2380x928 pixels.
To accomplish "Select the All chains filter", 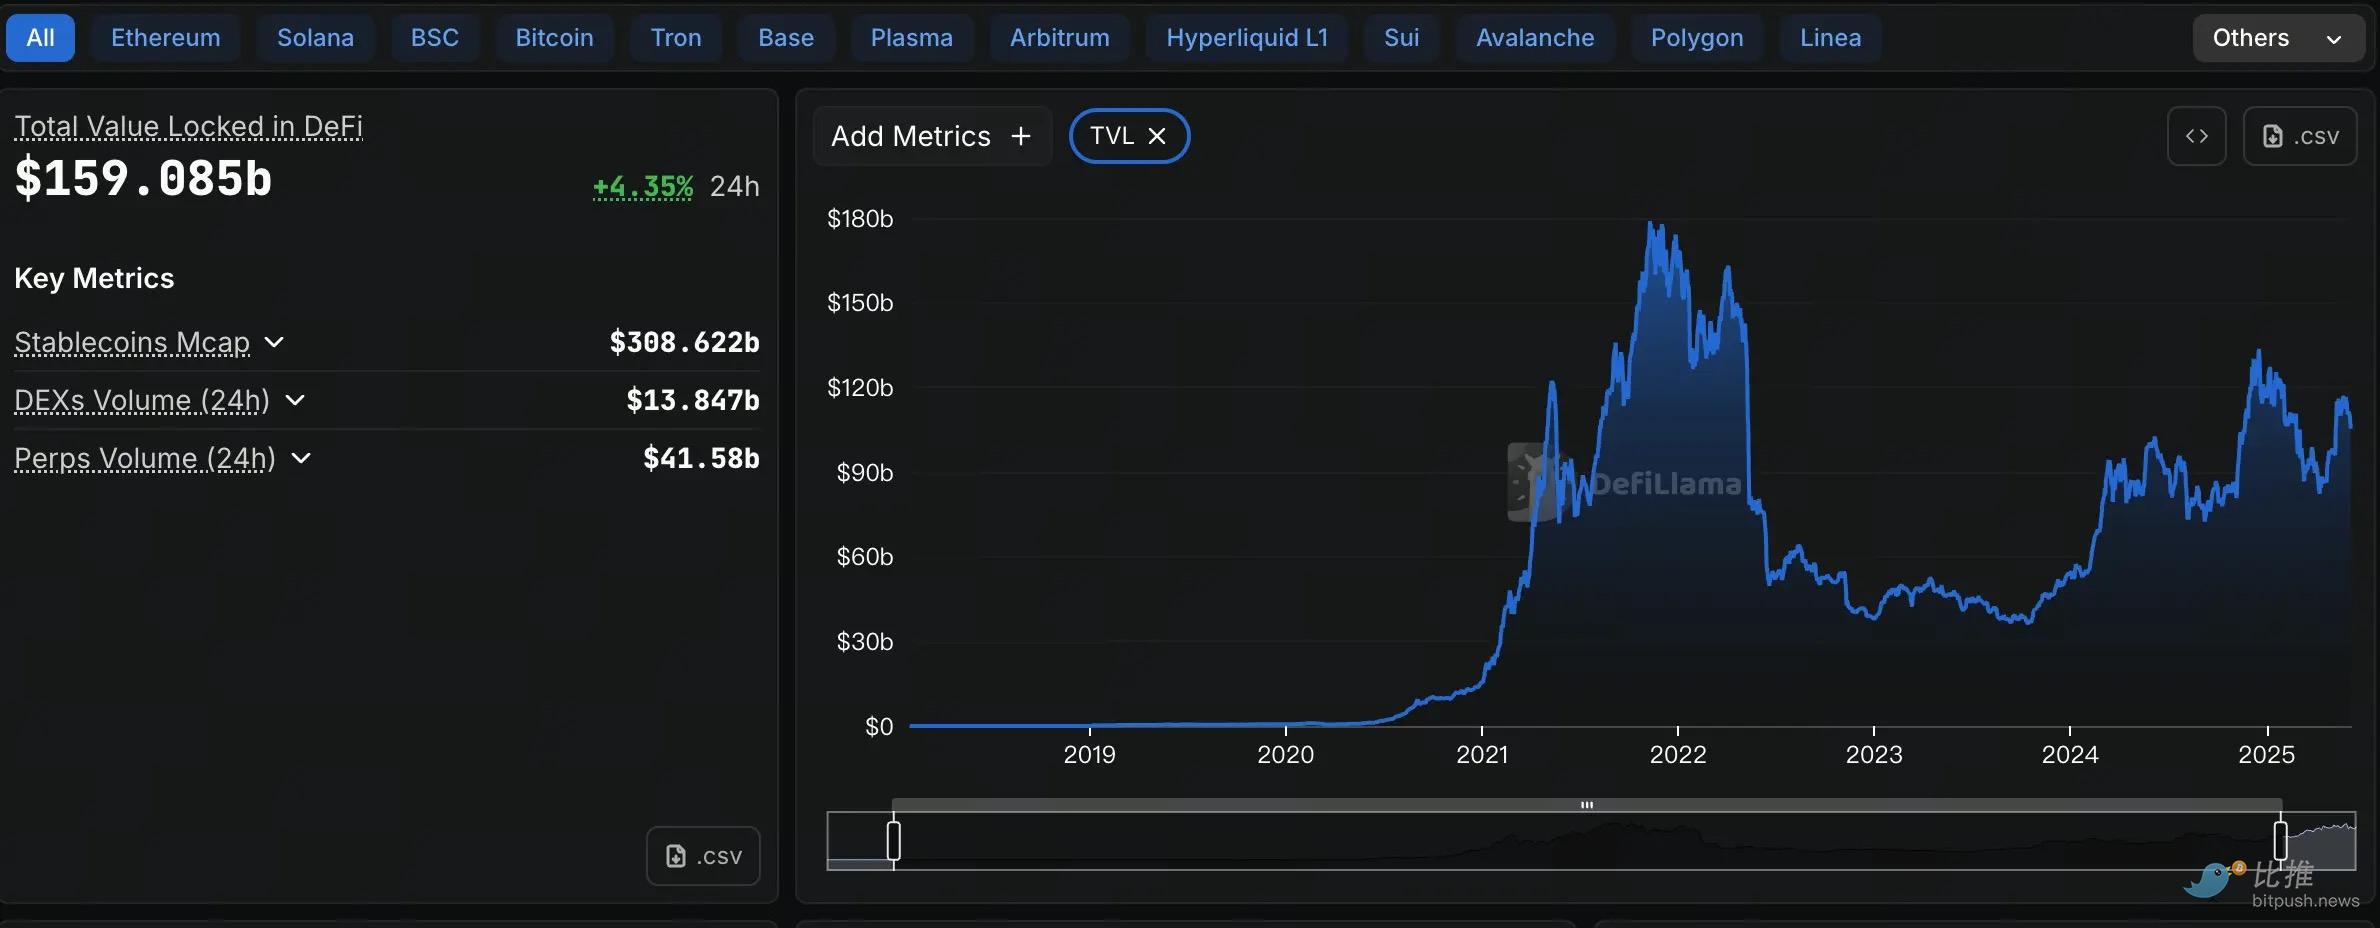I will coord(40,38).
